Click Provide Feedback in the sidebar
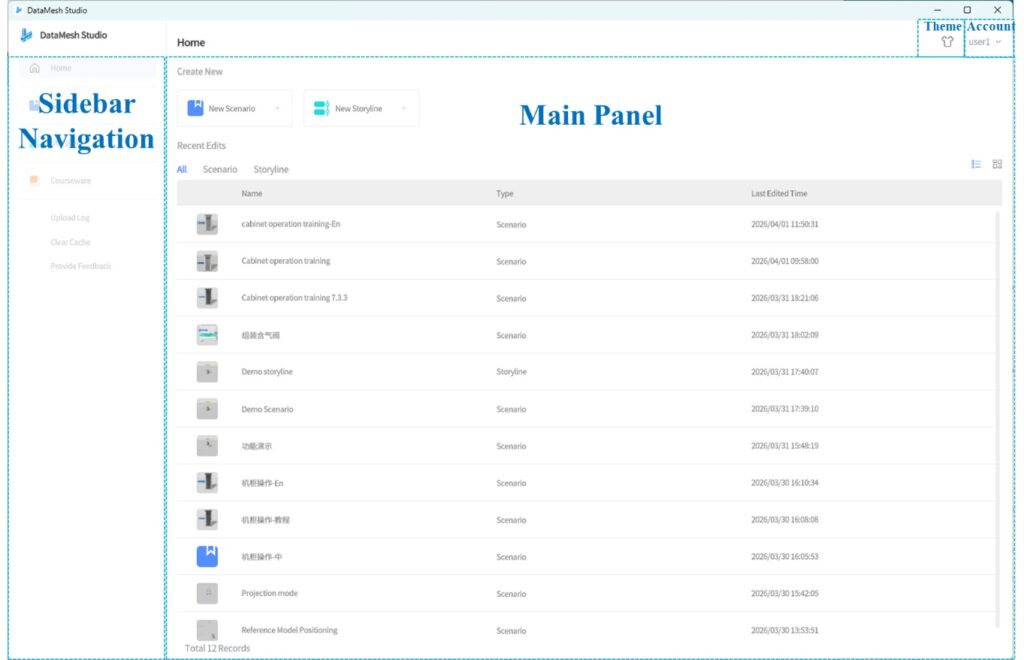Image resolution: width=1024 pixels, height=660 pixels. click(x=80, y=266)
